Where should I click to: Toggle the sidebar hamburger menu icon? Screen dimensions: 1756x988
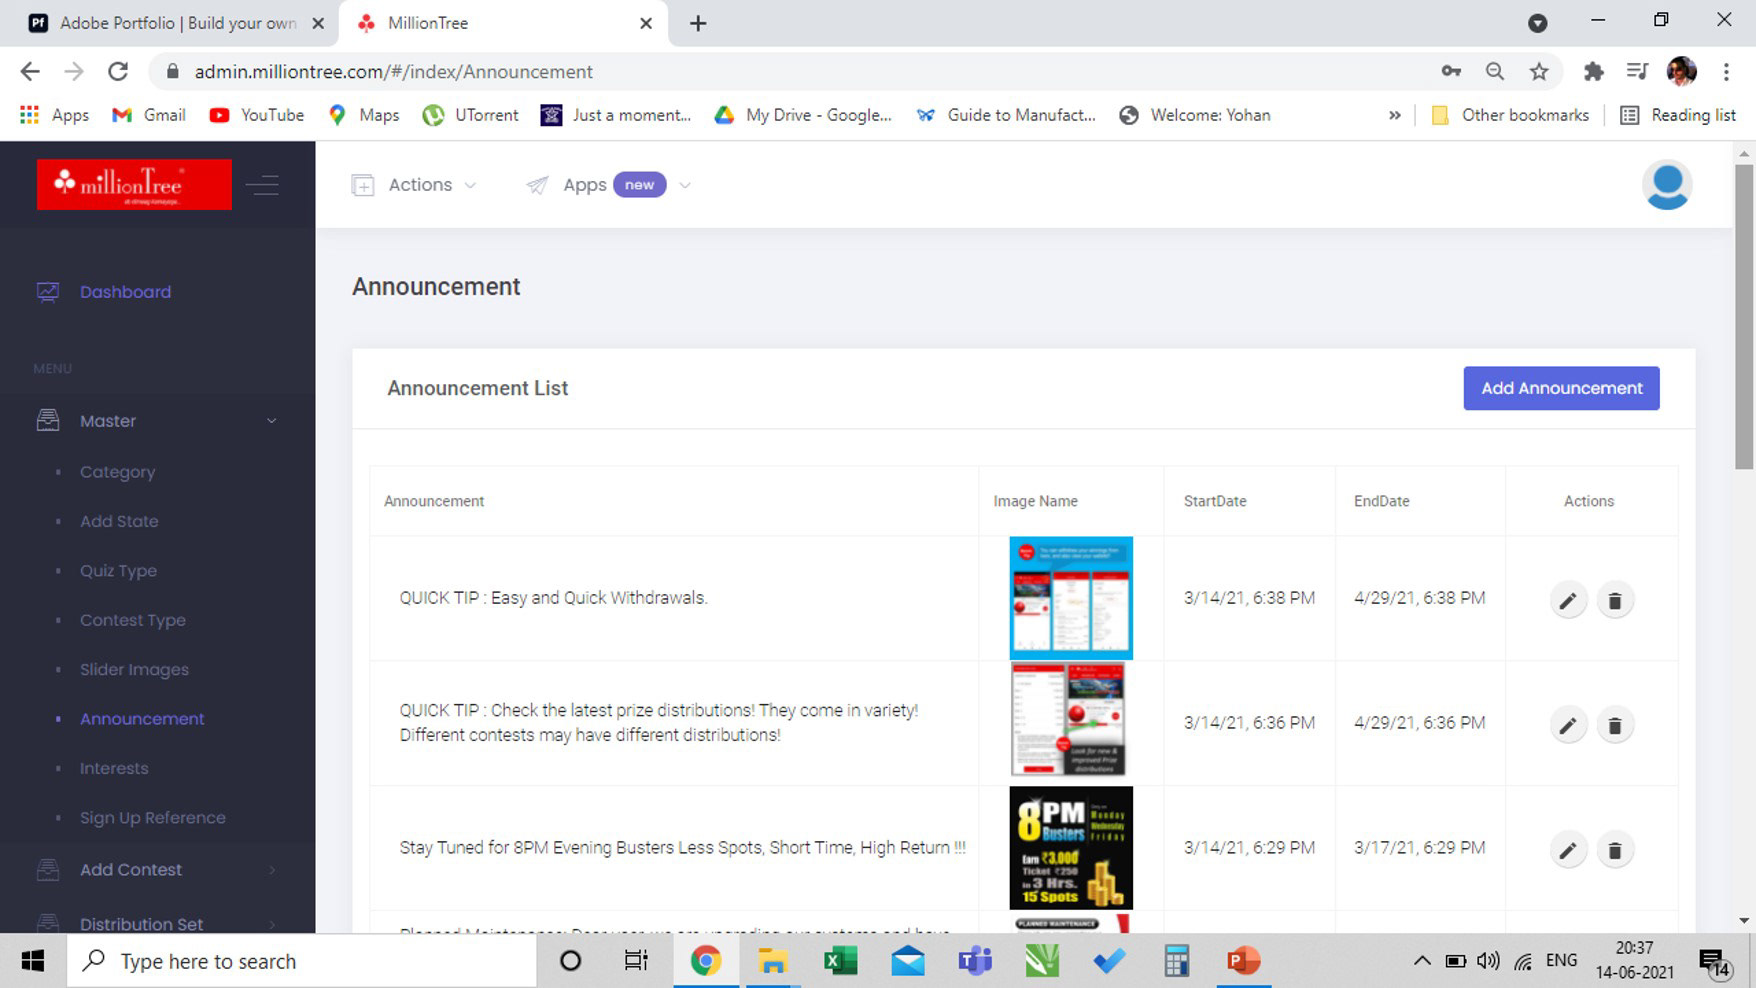[x=263, y=185]
